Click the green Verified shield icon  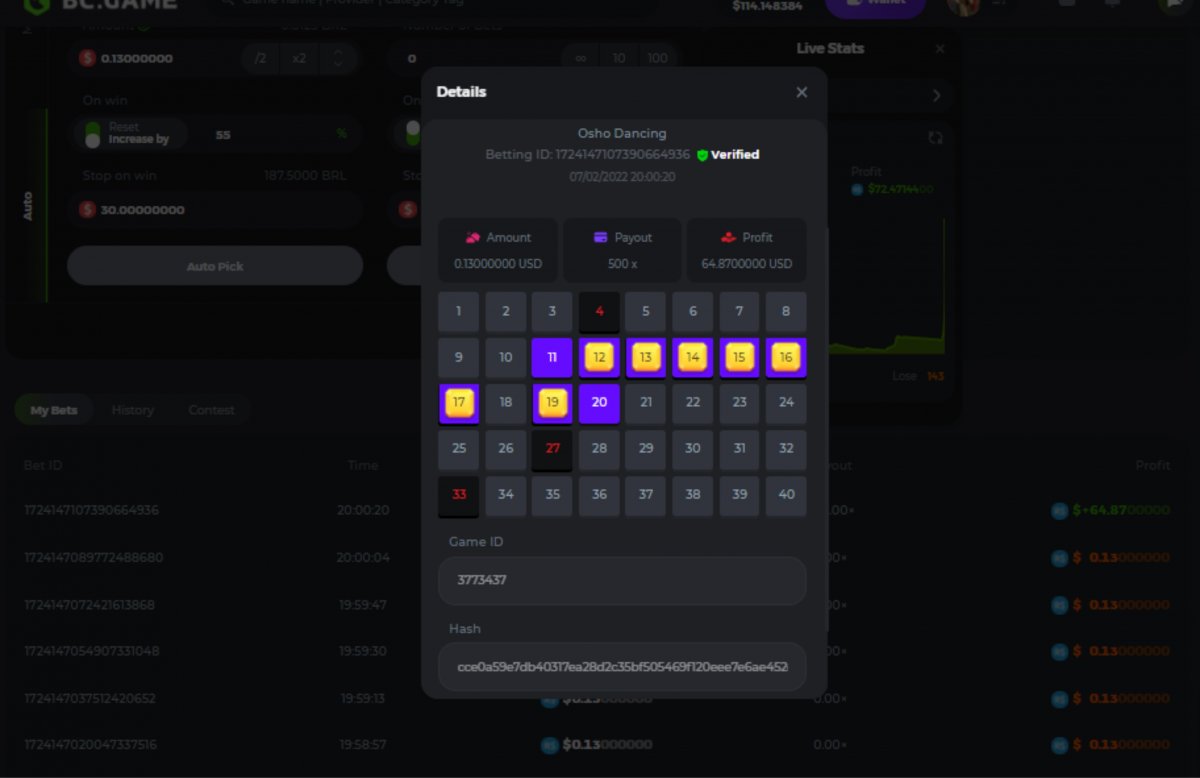pos(702,155)
